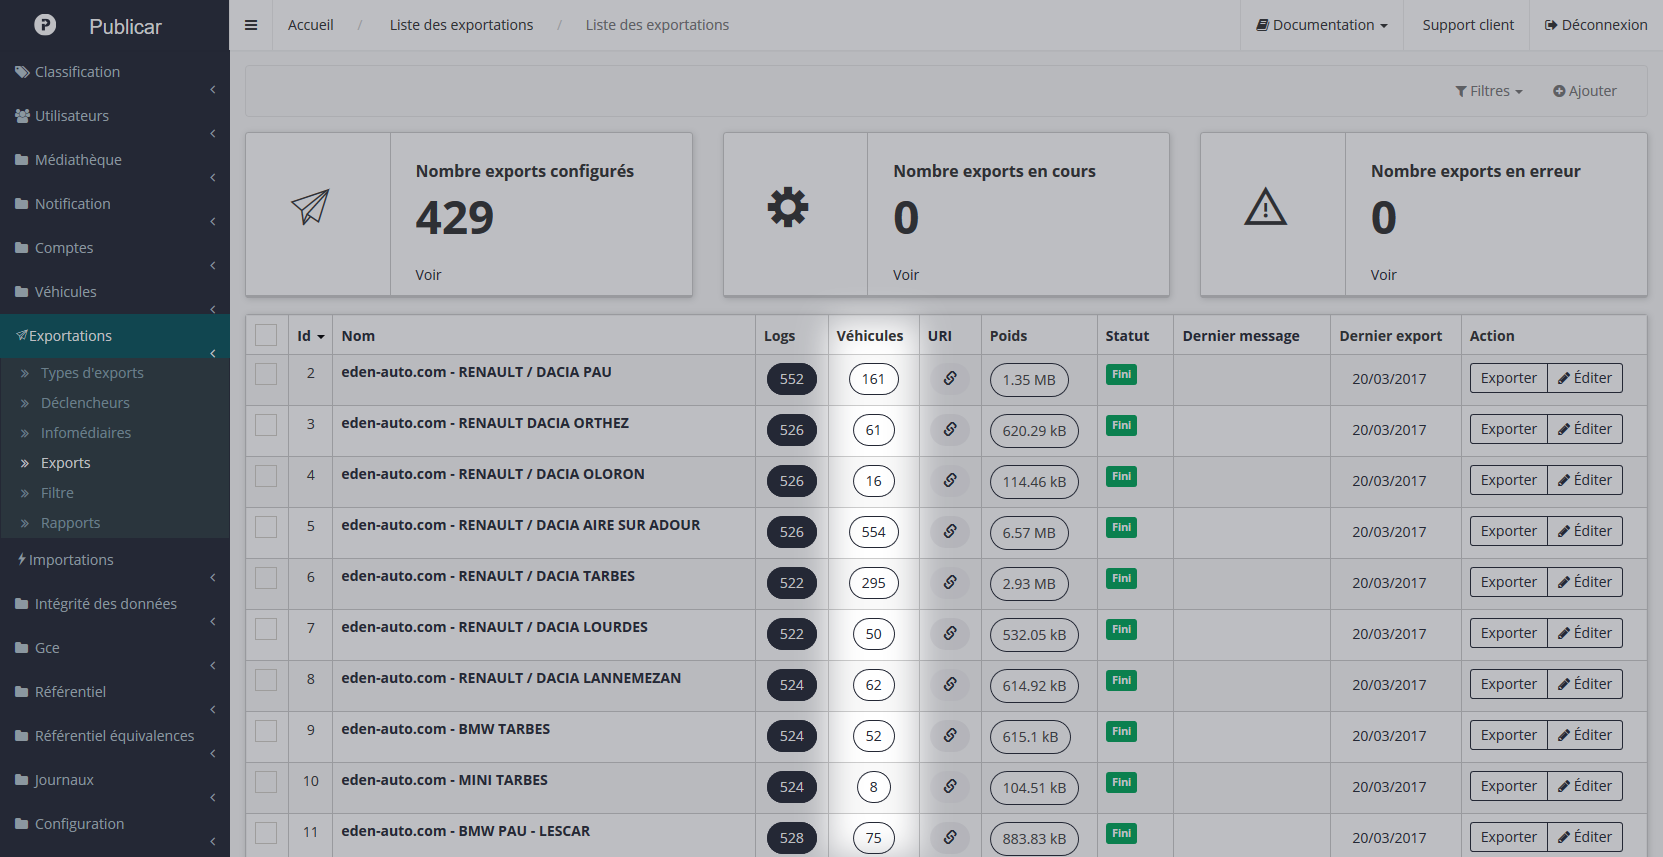Open URI link icon for DACIA LANNEMEZAN
Screen dimensions: 1663x857
point(950,684)
